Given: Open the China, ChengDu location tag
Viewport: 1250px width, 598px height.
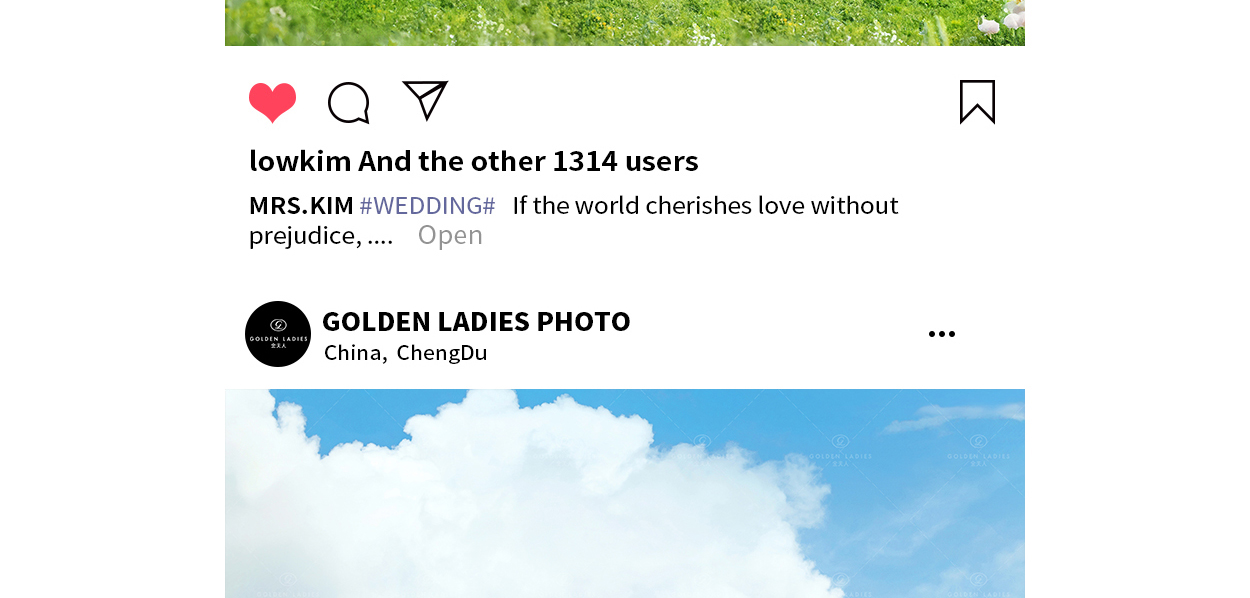Looking at the screenshot, I should coord(406,352).
